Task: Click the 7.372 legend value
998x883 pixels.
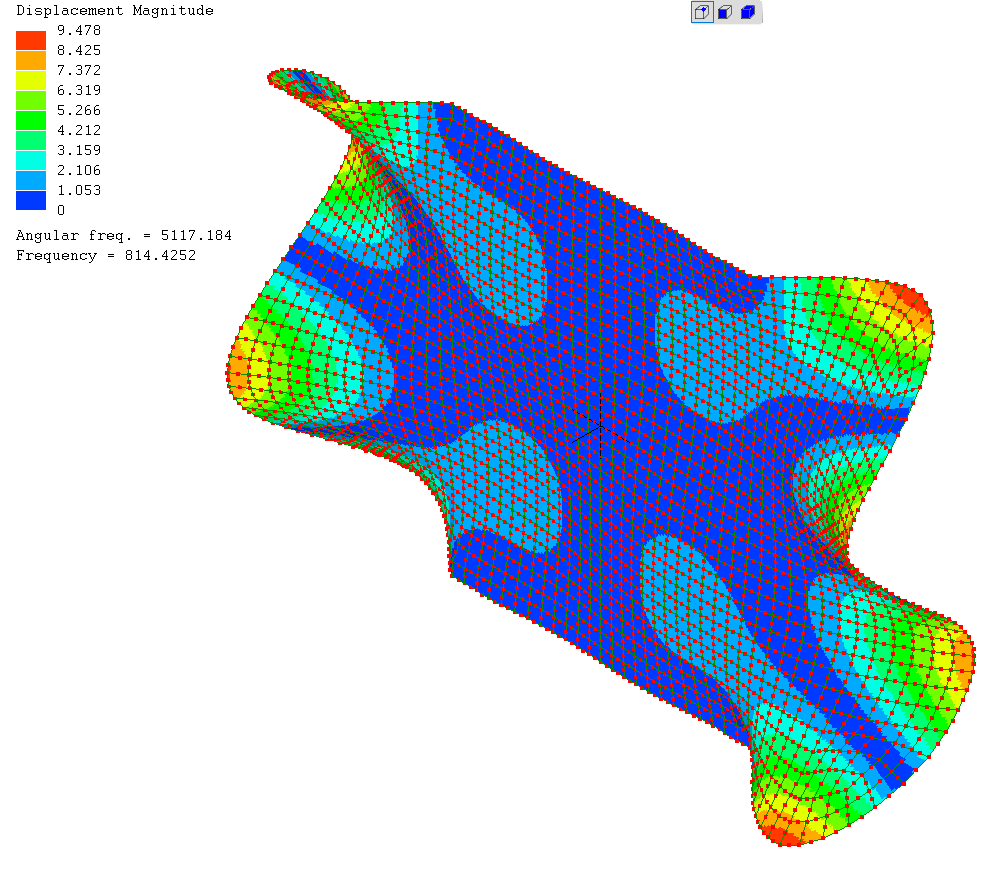Action: (79, 70)
